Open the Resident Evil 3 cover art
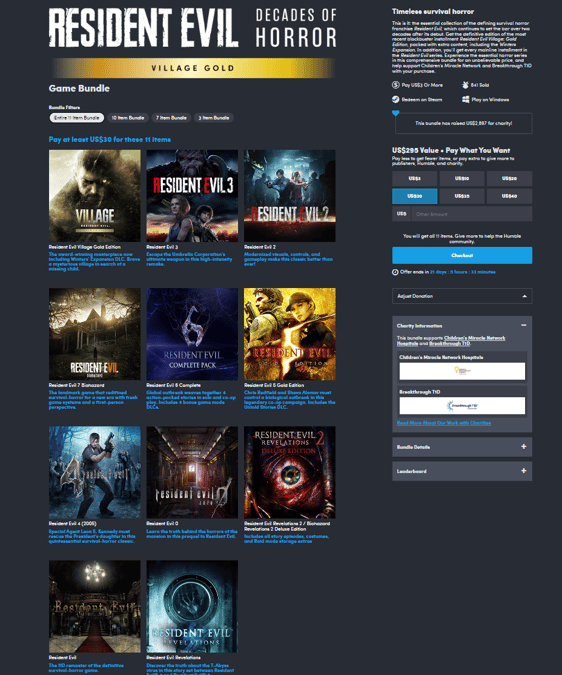The width and height of the screenshot is (562, 675). tap(192, 196)
